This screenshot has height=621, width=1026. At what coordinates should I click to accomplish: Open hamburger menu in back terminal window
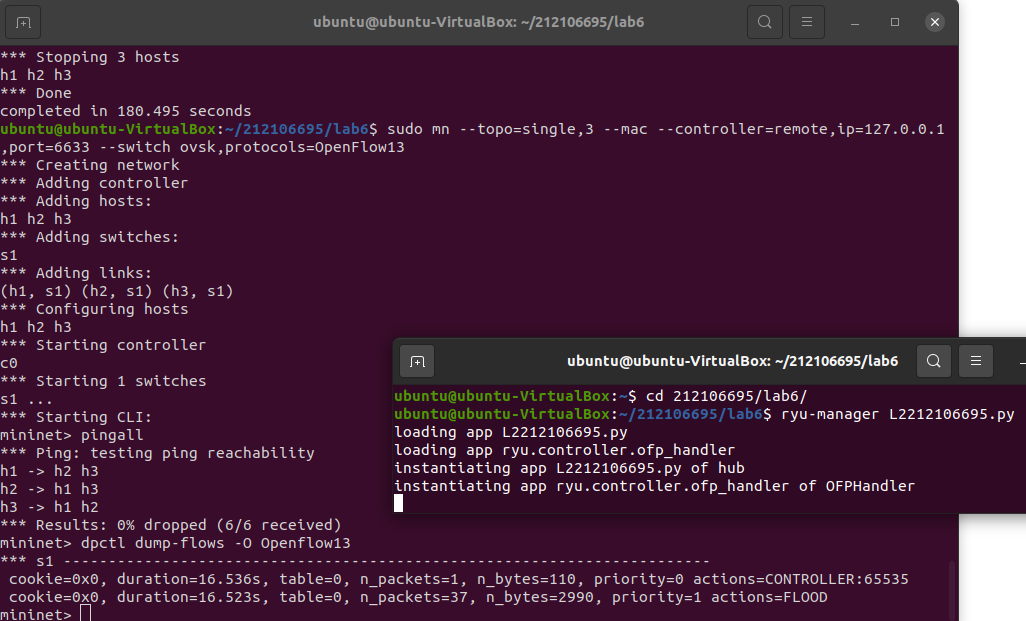pyautogui.click(x=807, y=22)
